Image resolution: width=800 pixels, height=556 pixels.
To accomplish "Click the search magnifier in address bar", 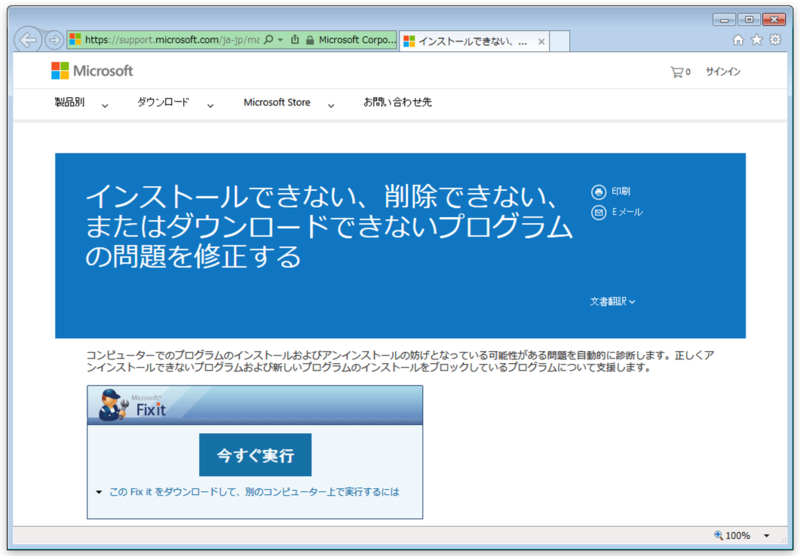I will pos(268,40).
